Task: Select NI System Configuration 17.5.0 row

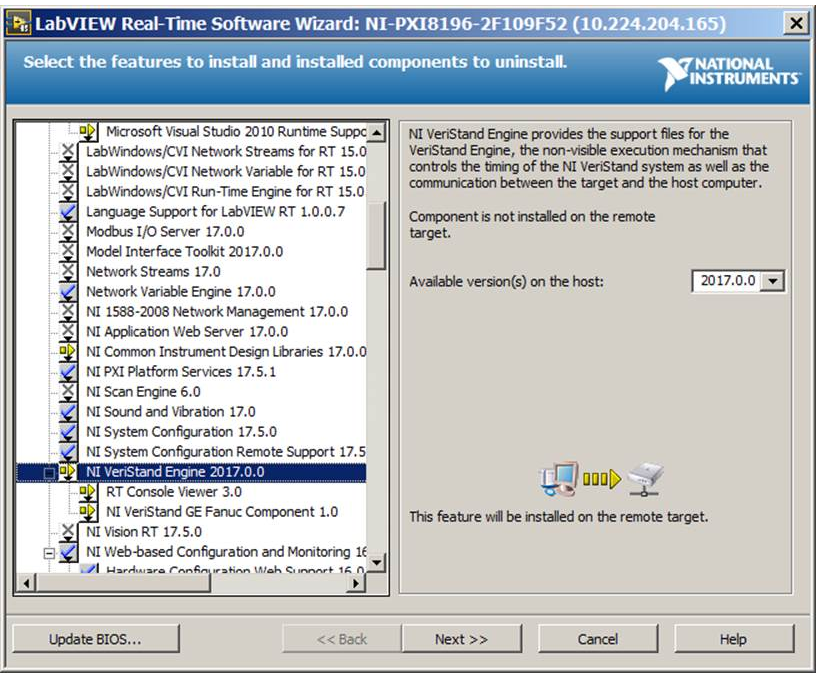Action: [x=182, y=431]
